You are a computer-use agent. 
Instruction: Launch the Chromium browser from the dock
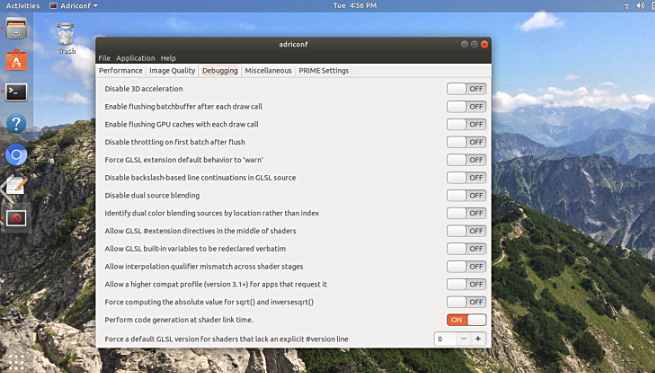(x=16, y=155)
